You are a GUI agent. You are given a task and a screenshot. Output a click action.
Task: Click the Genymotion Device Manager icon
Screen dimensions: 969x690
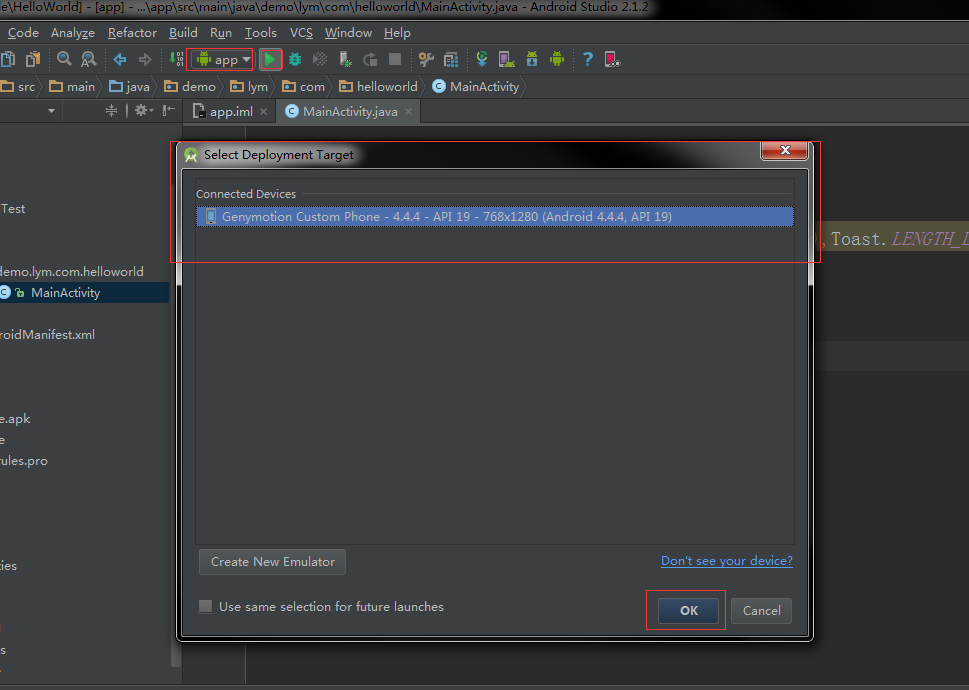click(x=612, y=59)
